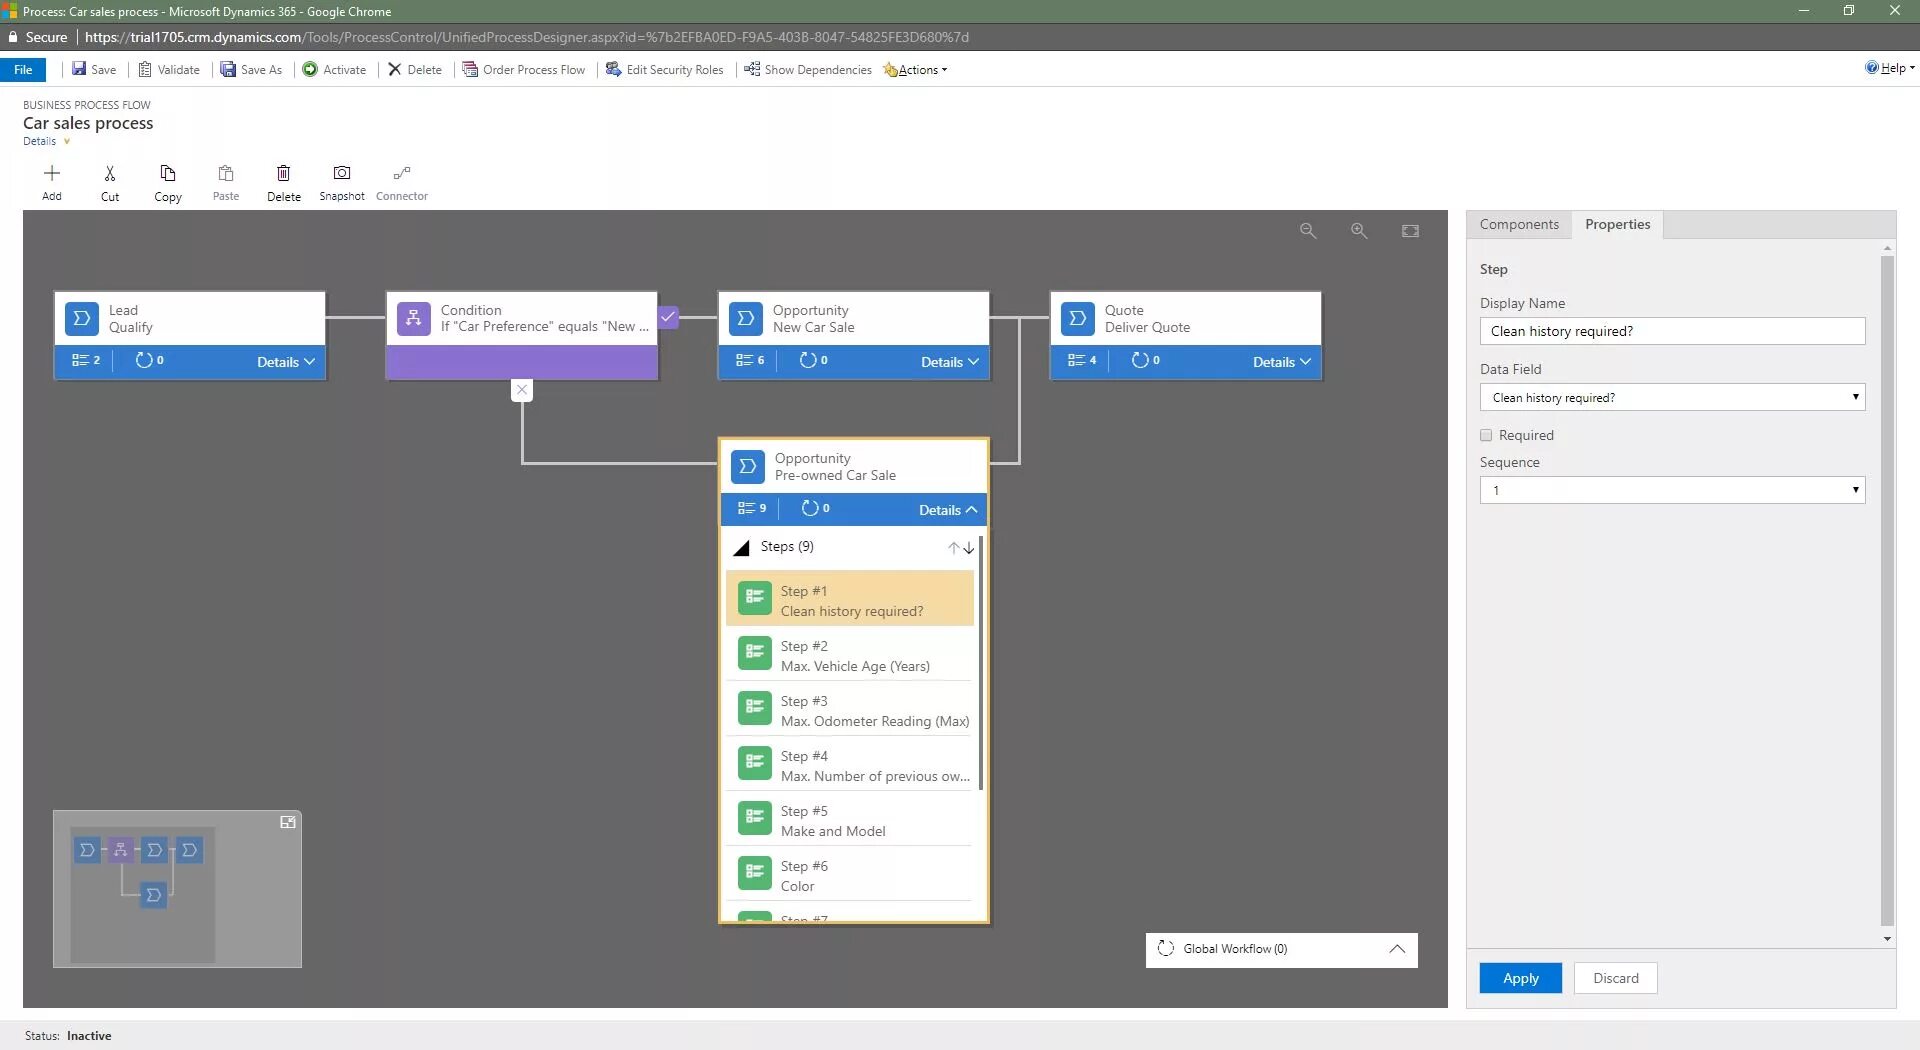Select Step #5 Make and Model

point(848,821)
